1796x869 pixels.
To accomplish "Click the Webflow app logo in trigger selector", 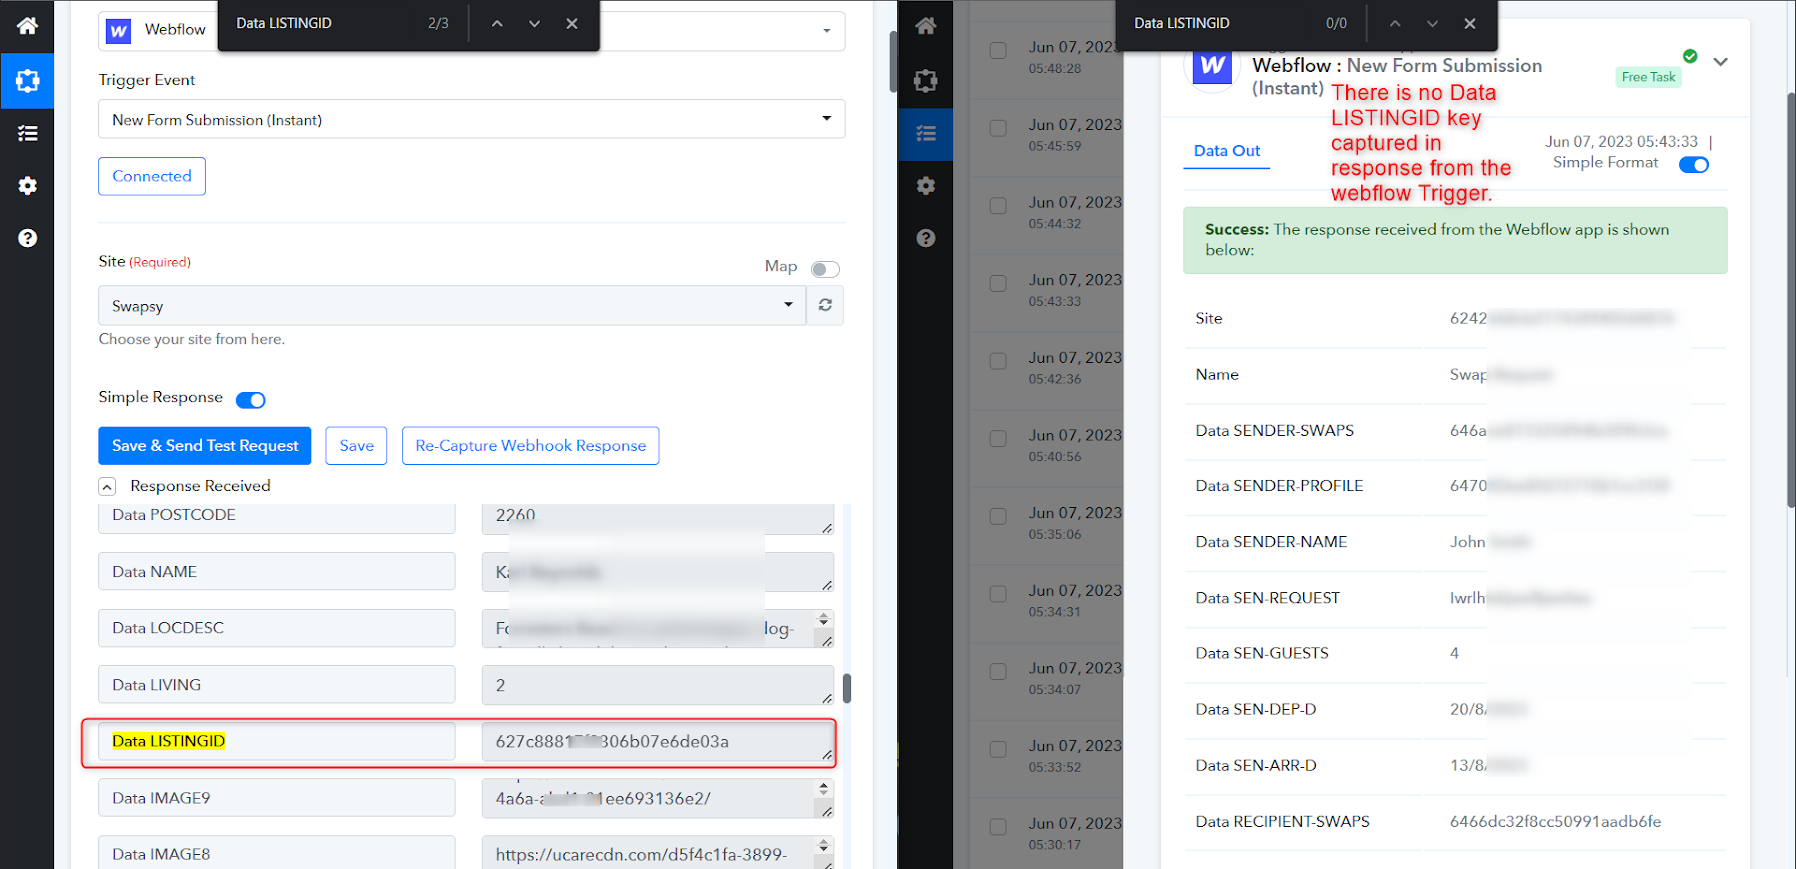I will 118,31.
